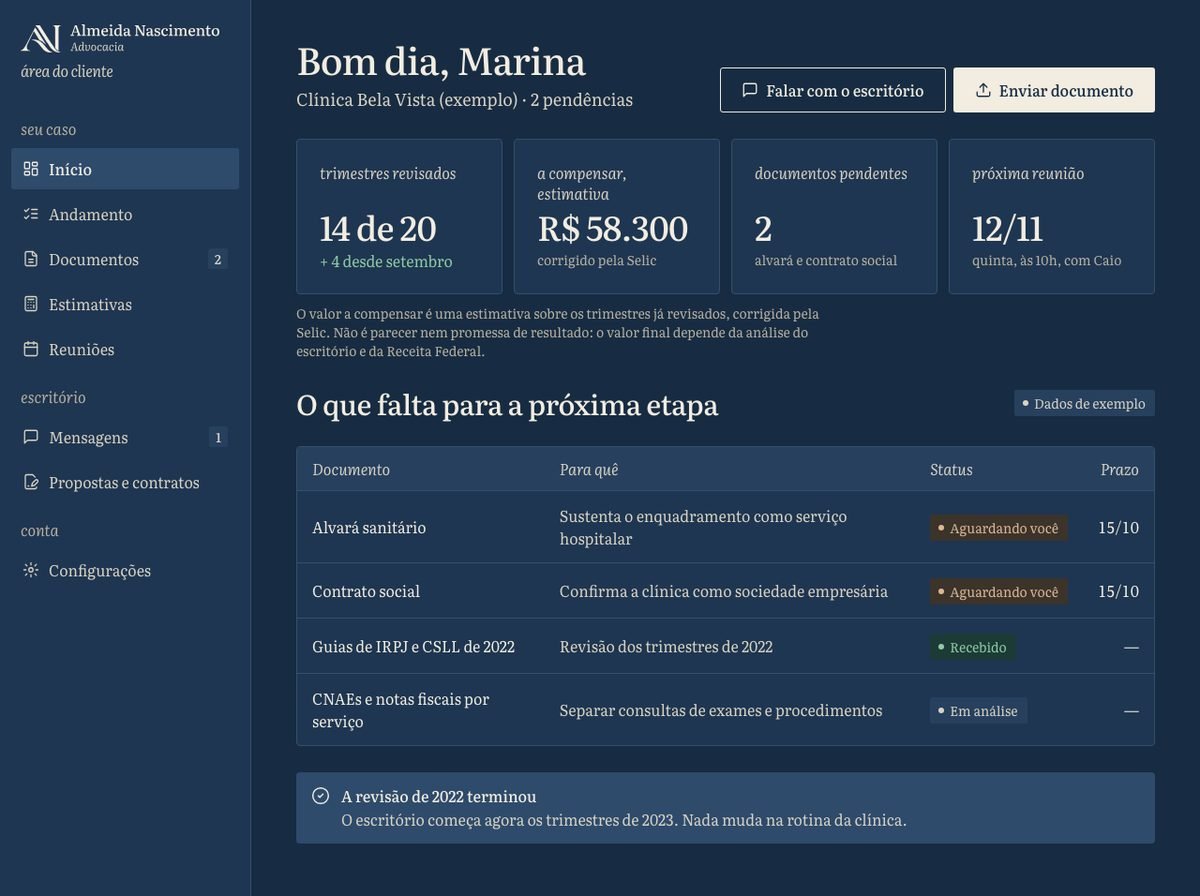Open the trimestres revisados card
This screenshot has height=896, width=1200.
pyautogui.click(x=399, y=216)
